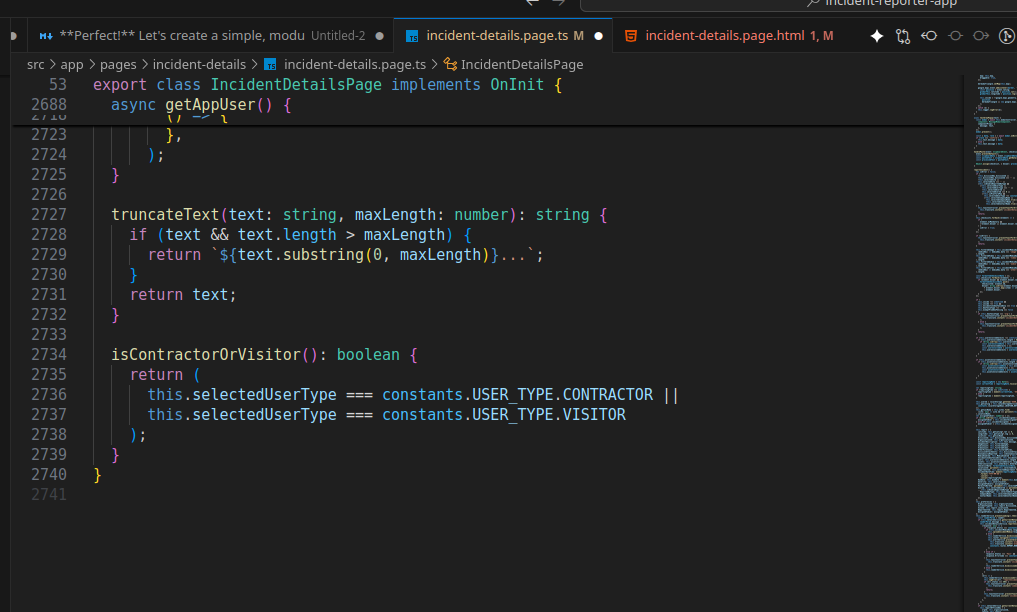The width and height of the screenshot is (1017, 612).
Task: Expand the IncidentDetailsPage breadcrumb symbol list
Action: pos(521,64)
